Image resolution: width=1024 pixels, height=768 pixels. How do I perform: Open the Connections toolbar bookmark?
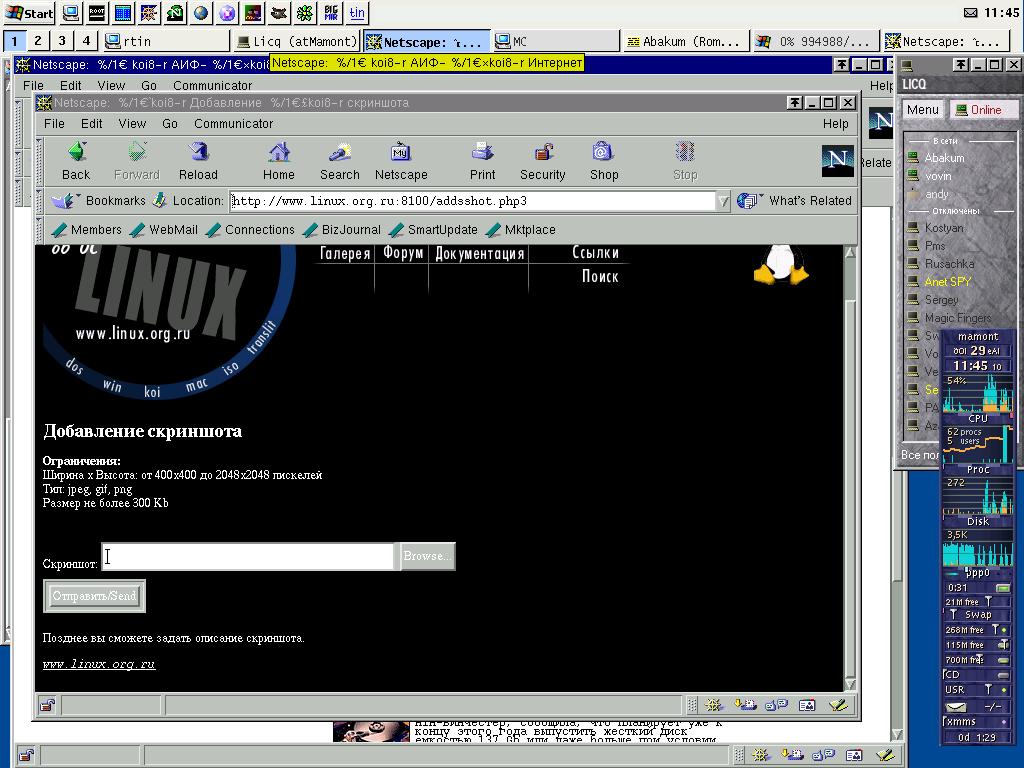pyautogui.click(x=250, y=230)
